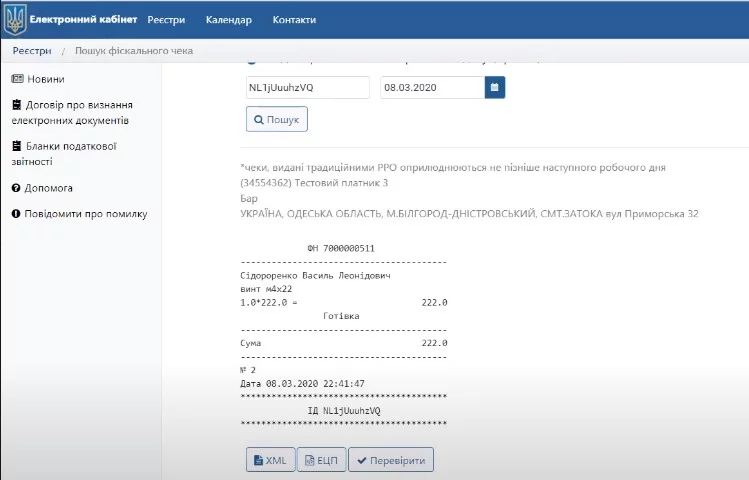Click the clipboard icon beside Договір про визнання
This screenshot has width=749, height=480.
pos(17,105)
